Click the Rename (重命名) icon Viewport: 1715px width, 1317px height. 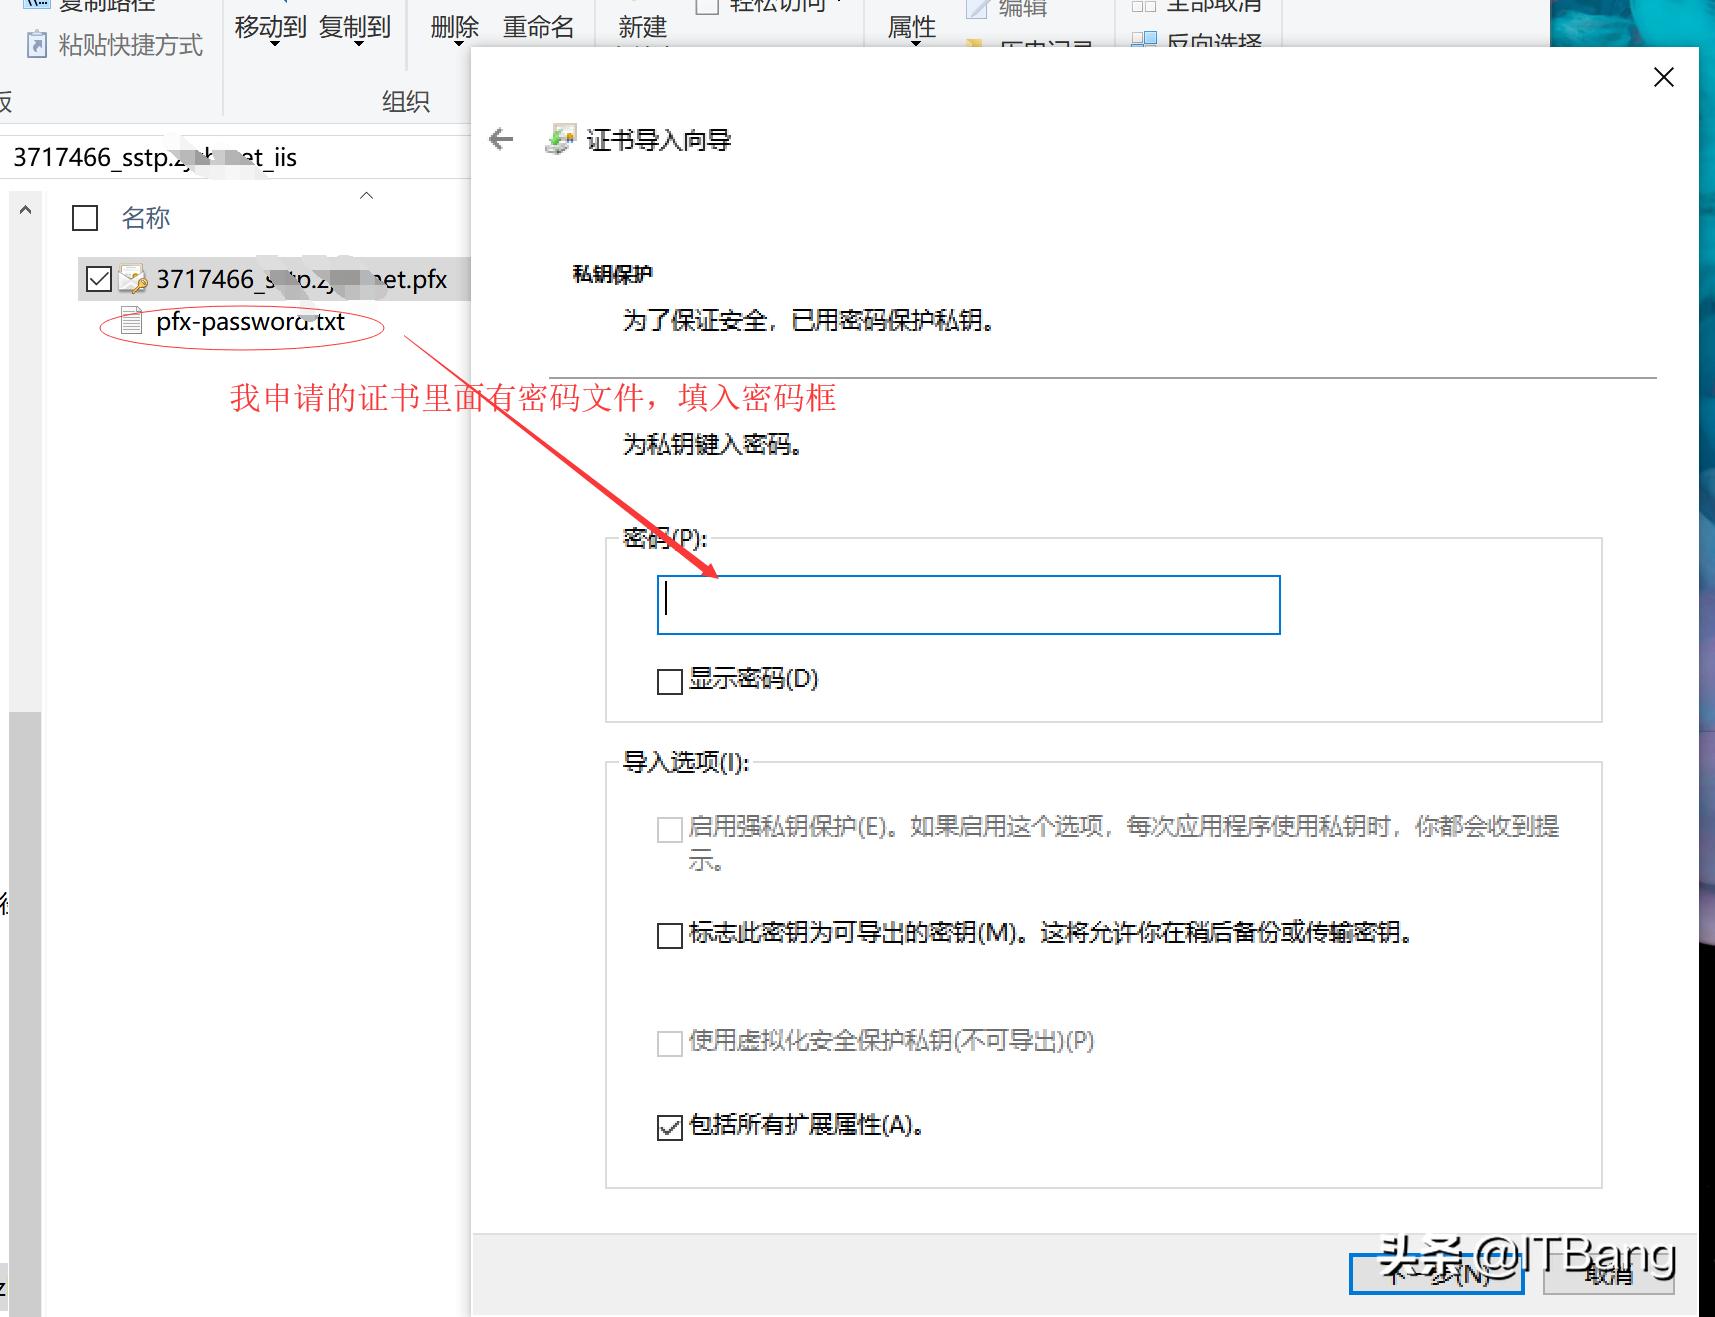[x=539, y=27]
